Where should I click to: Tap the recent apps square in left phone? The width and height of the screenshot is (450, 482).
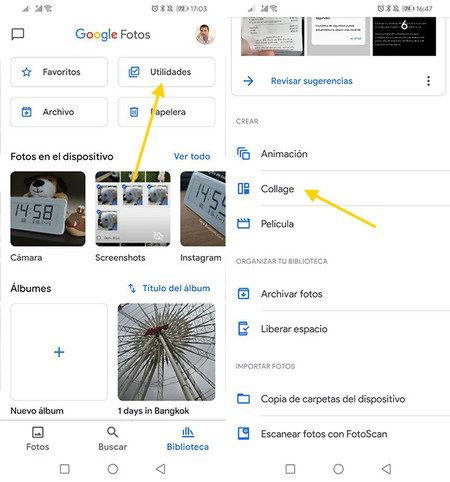click(65, 469)
